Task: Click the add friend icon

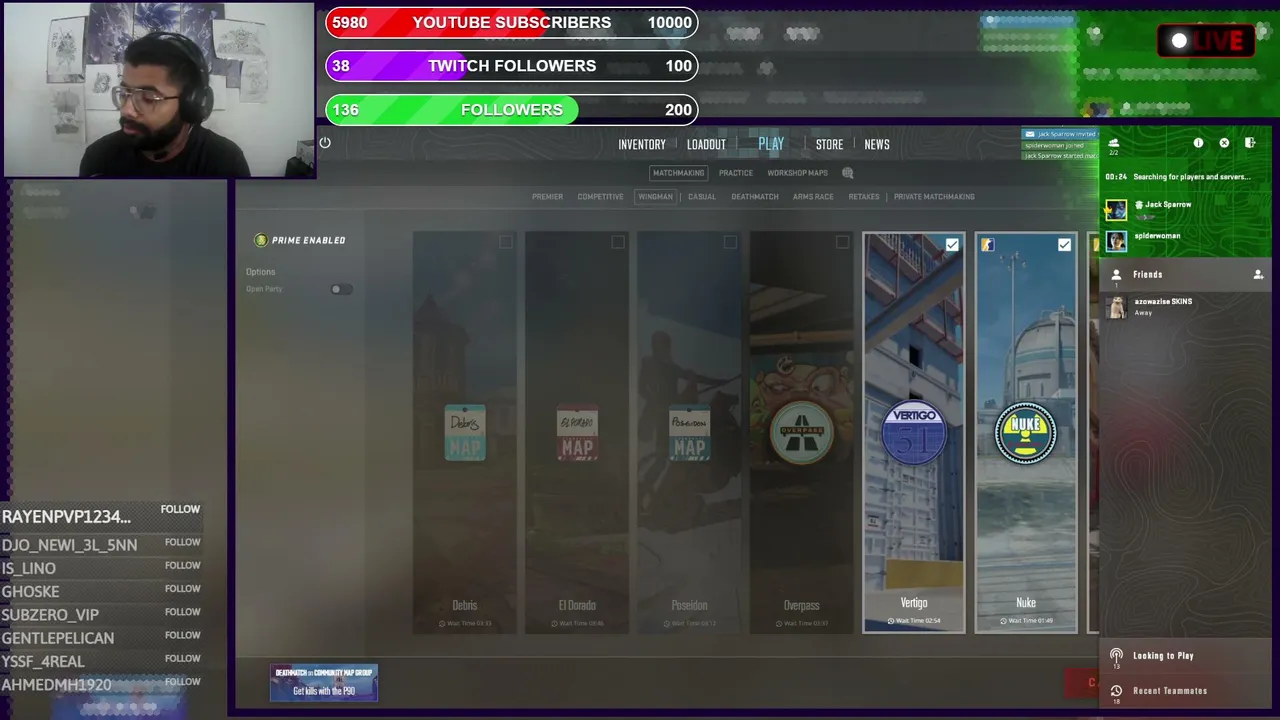Action: (1258, 274)
